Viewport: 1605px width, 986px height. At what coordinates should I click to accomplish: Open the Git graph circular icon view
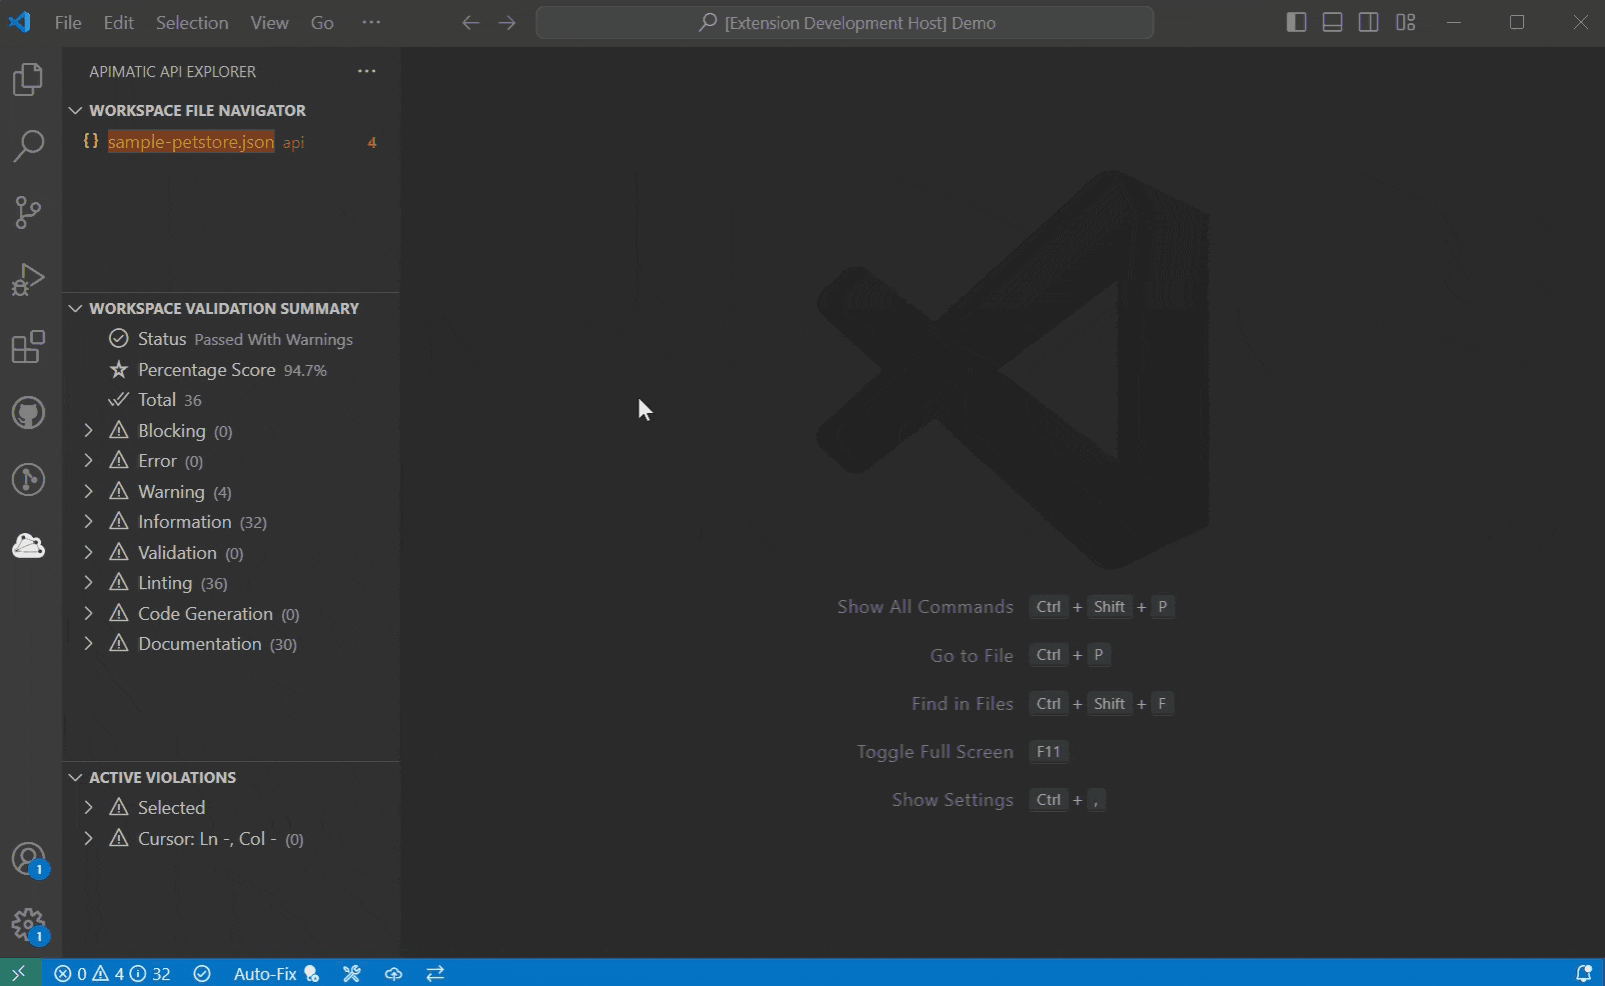point(28,480)
